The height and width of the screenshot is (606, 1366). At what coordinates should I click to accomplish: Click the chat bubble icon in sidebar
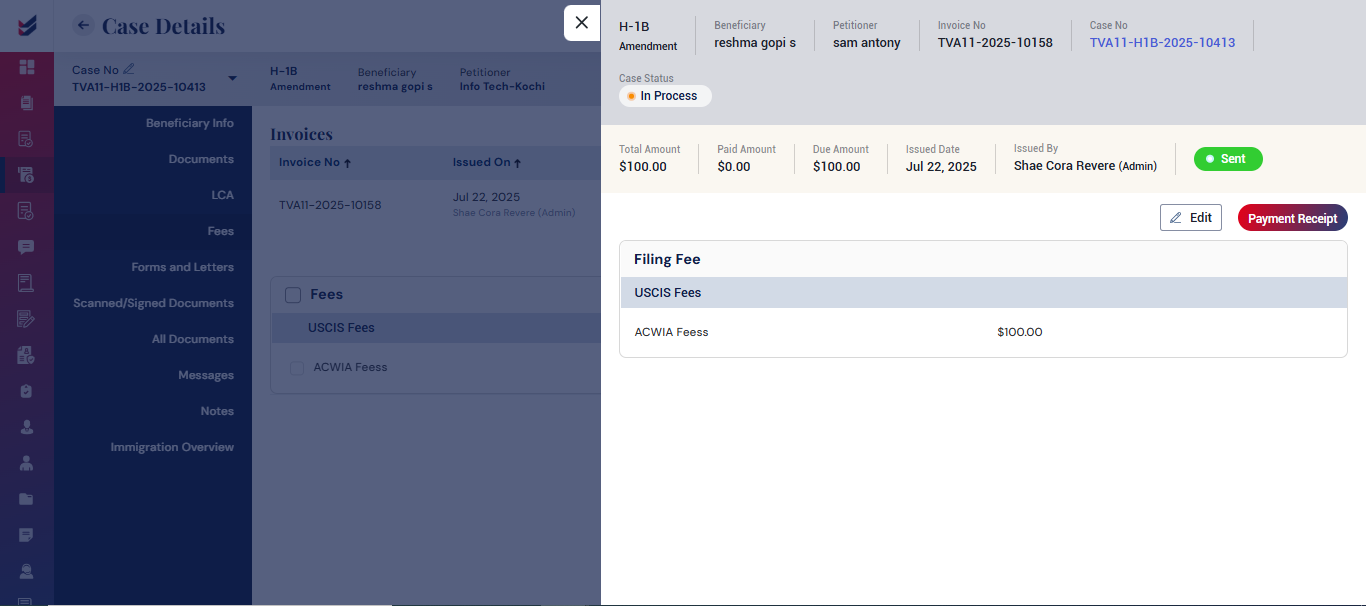coord(27,247)
